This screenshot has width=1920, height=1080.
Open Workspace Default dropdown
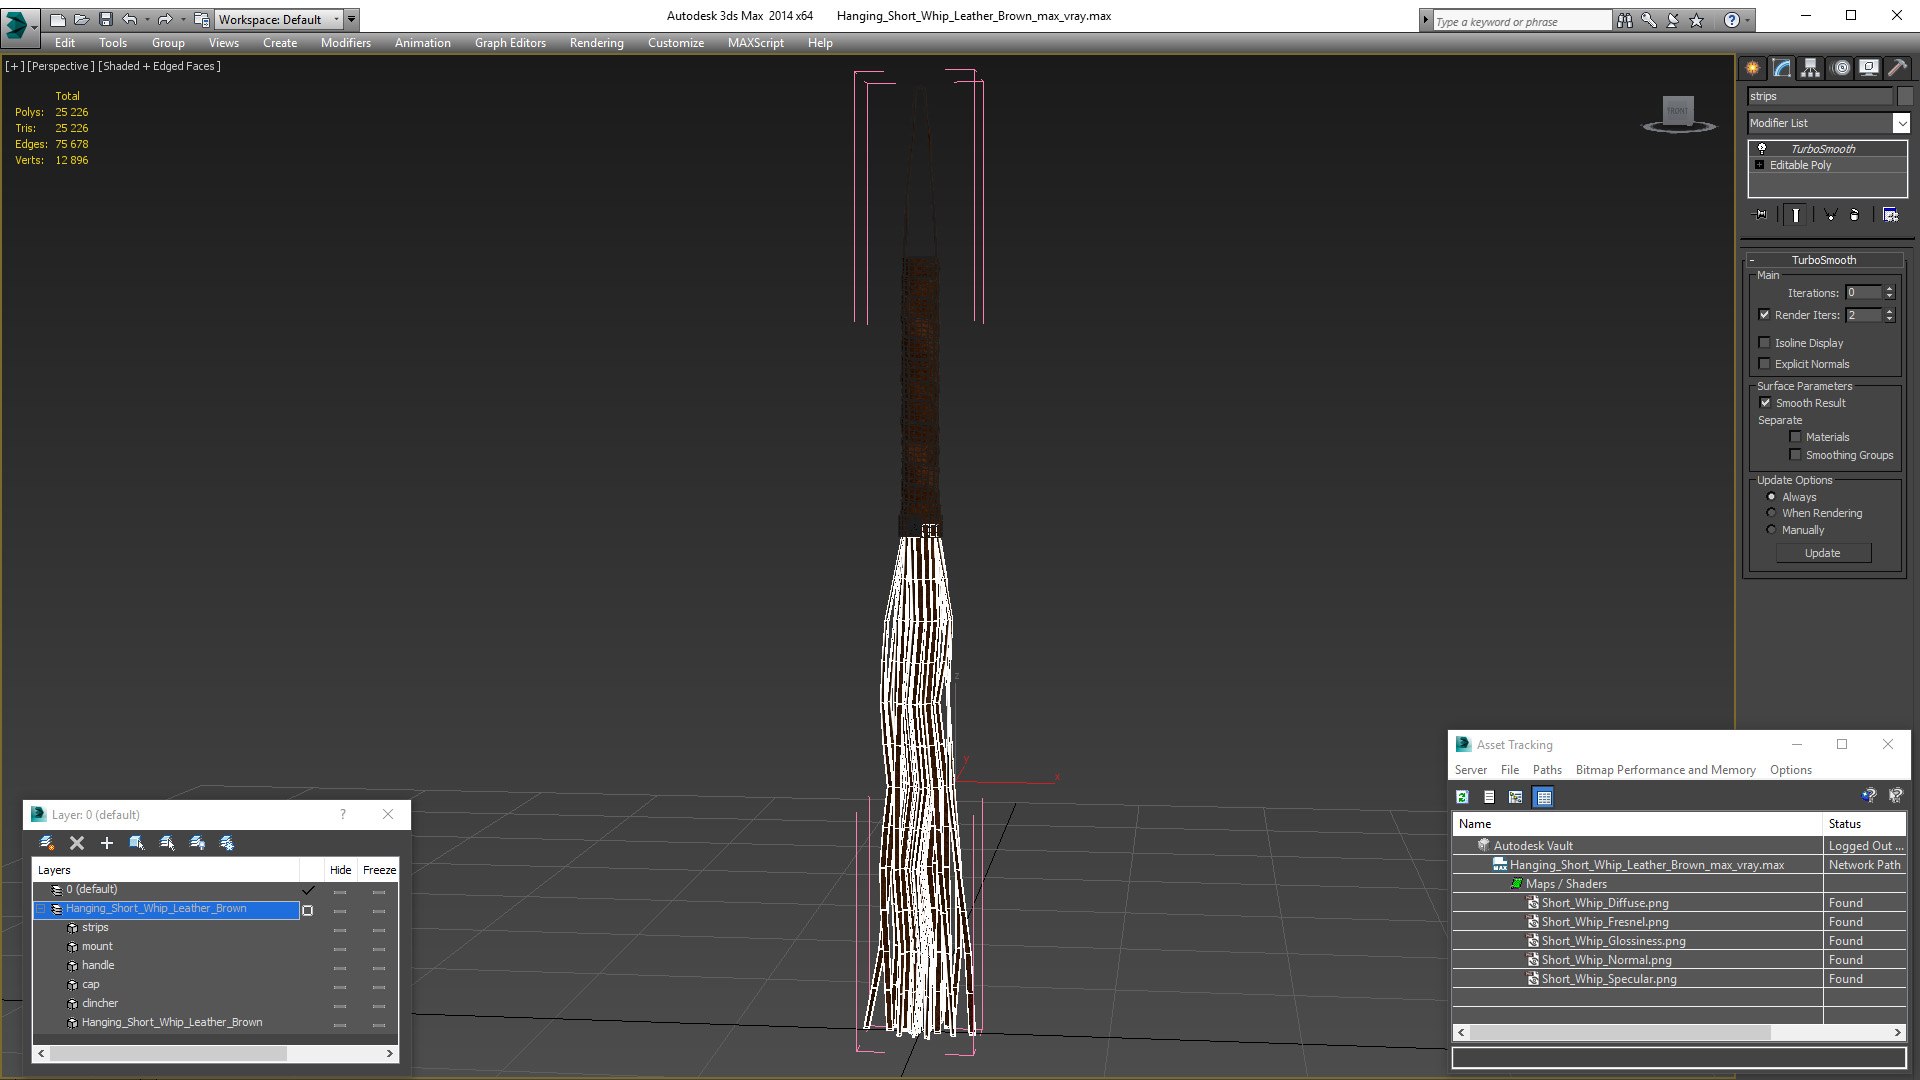pyautogui.click(x=336, y=19)
